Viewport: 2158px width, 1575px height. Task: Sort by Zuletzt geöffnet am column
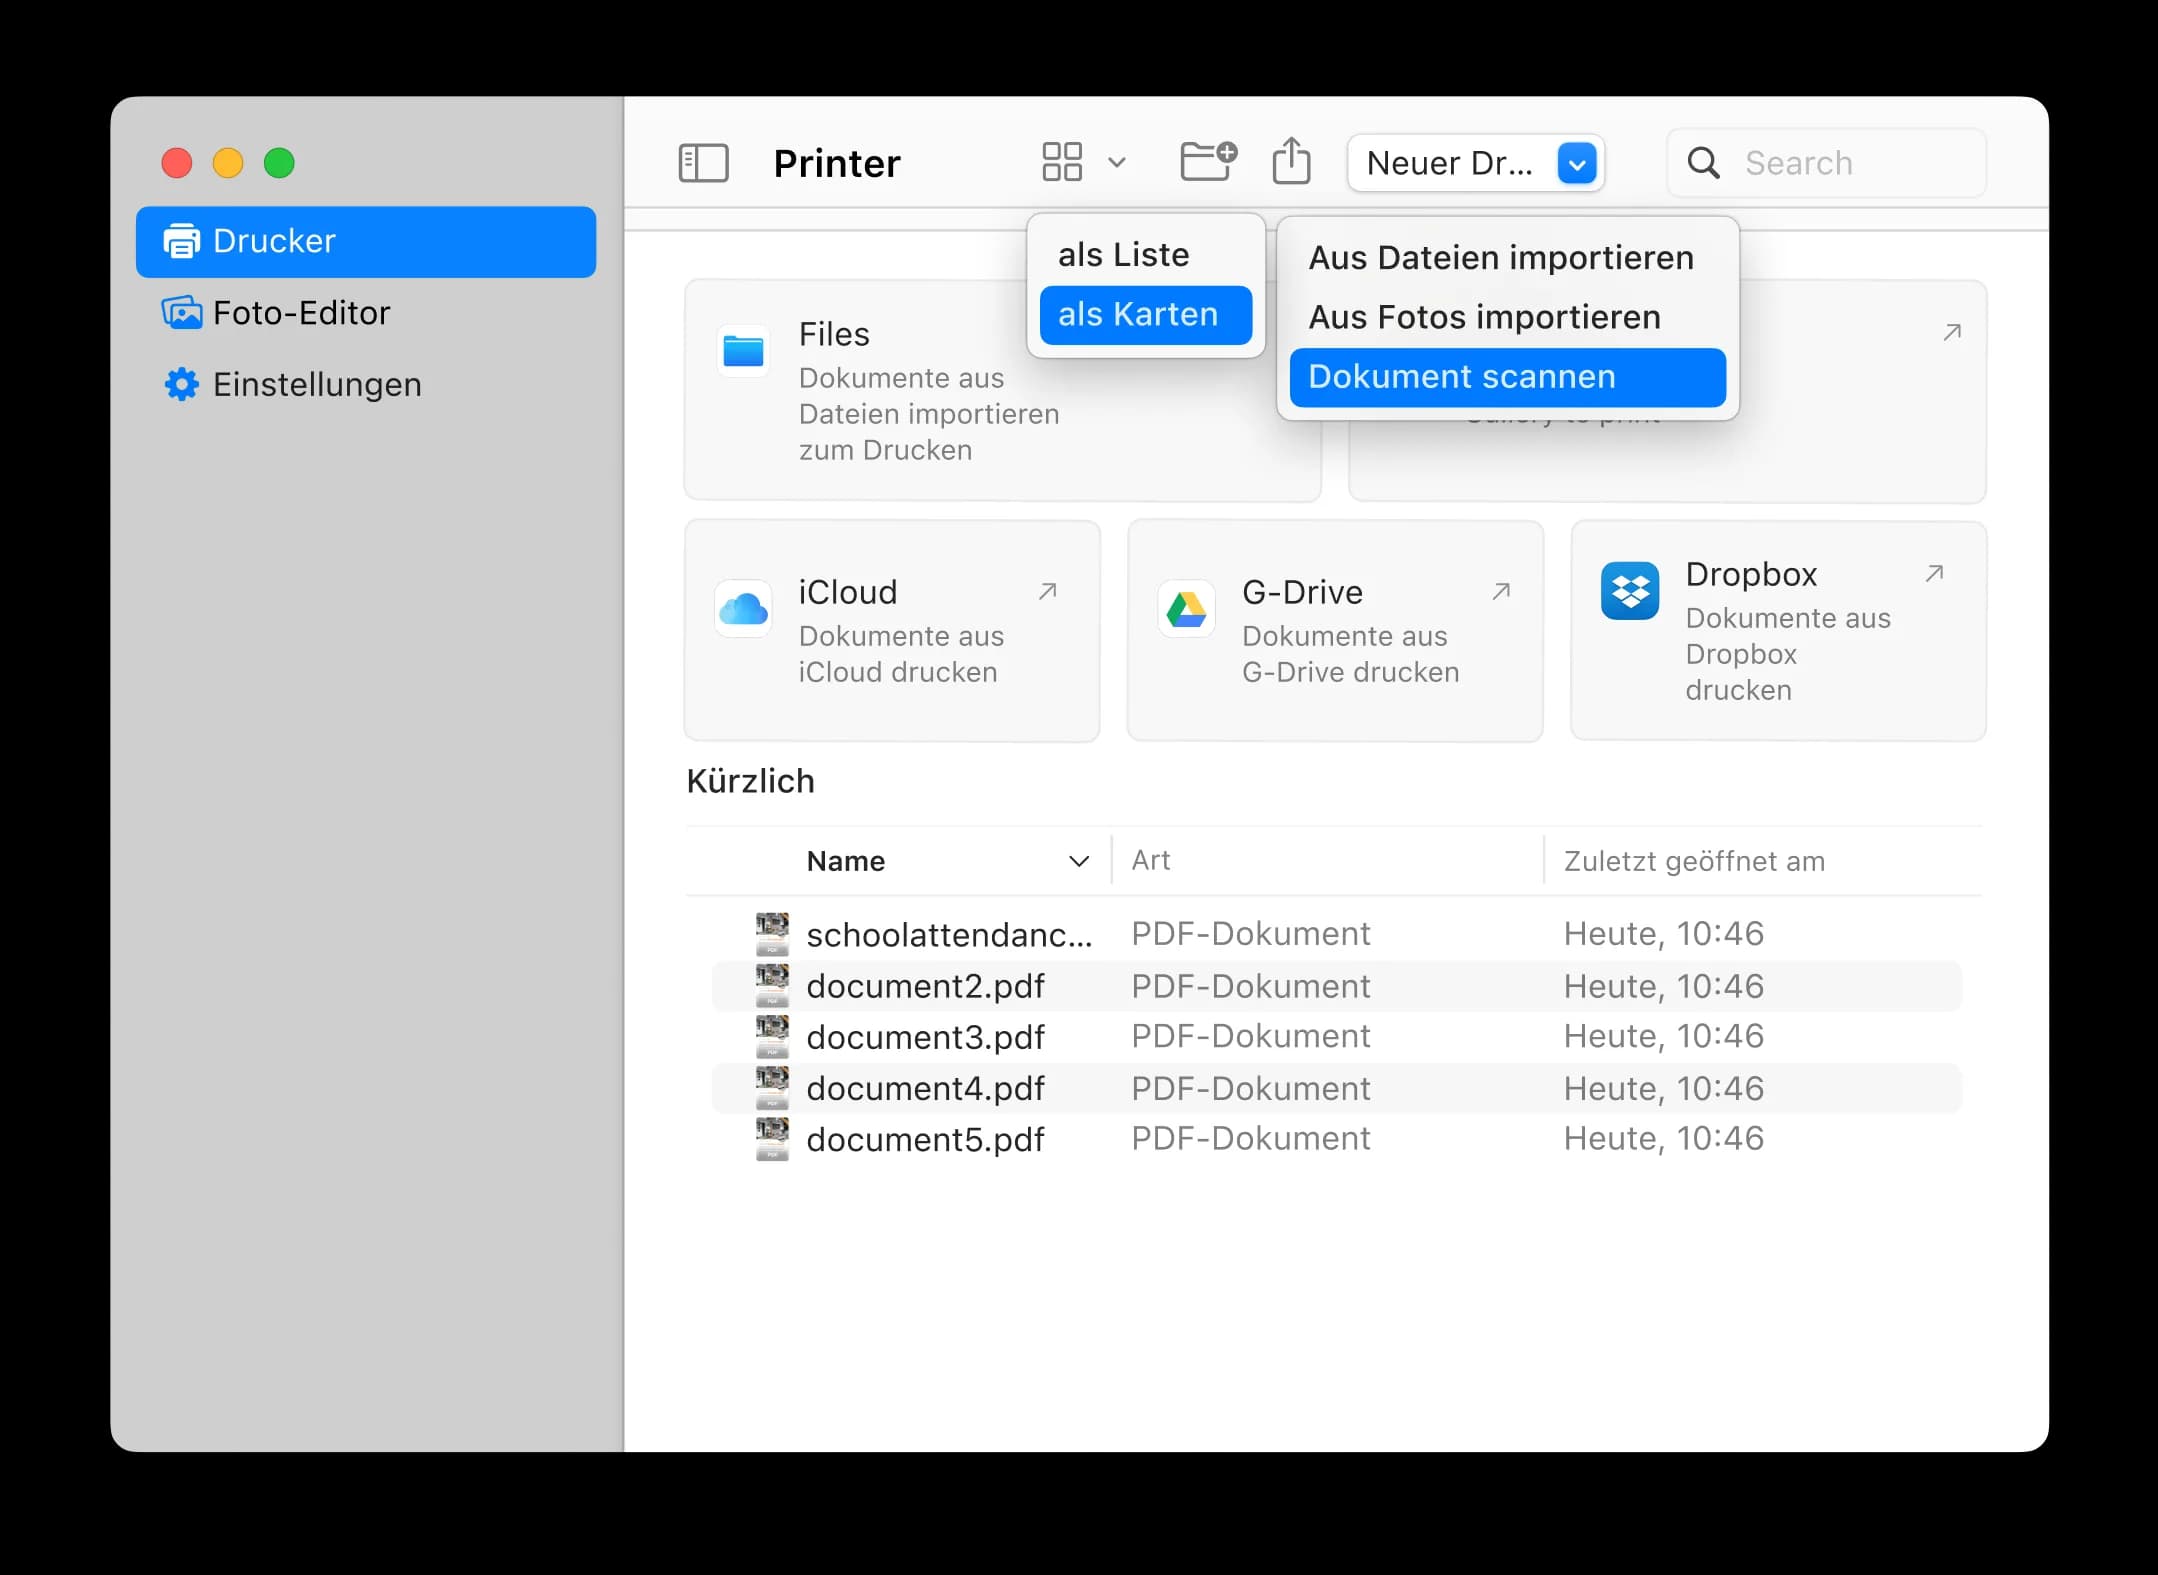1694,861
